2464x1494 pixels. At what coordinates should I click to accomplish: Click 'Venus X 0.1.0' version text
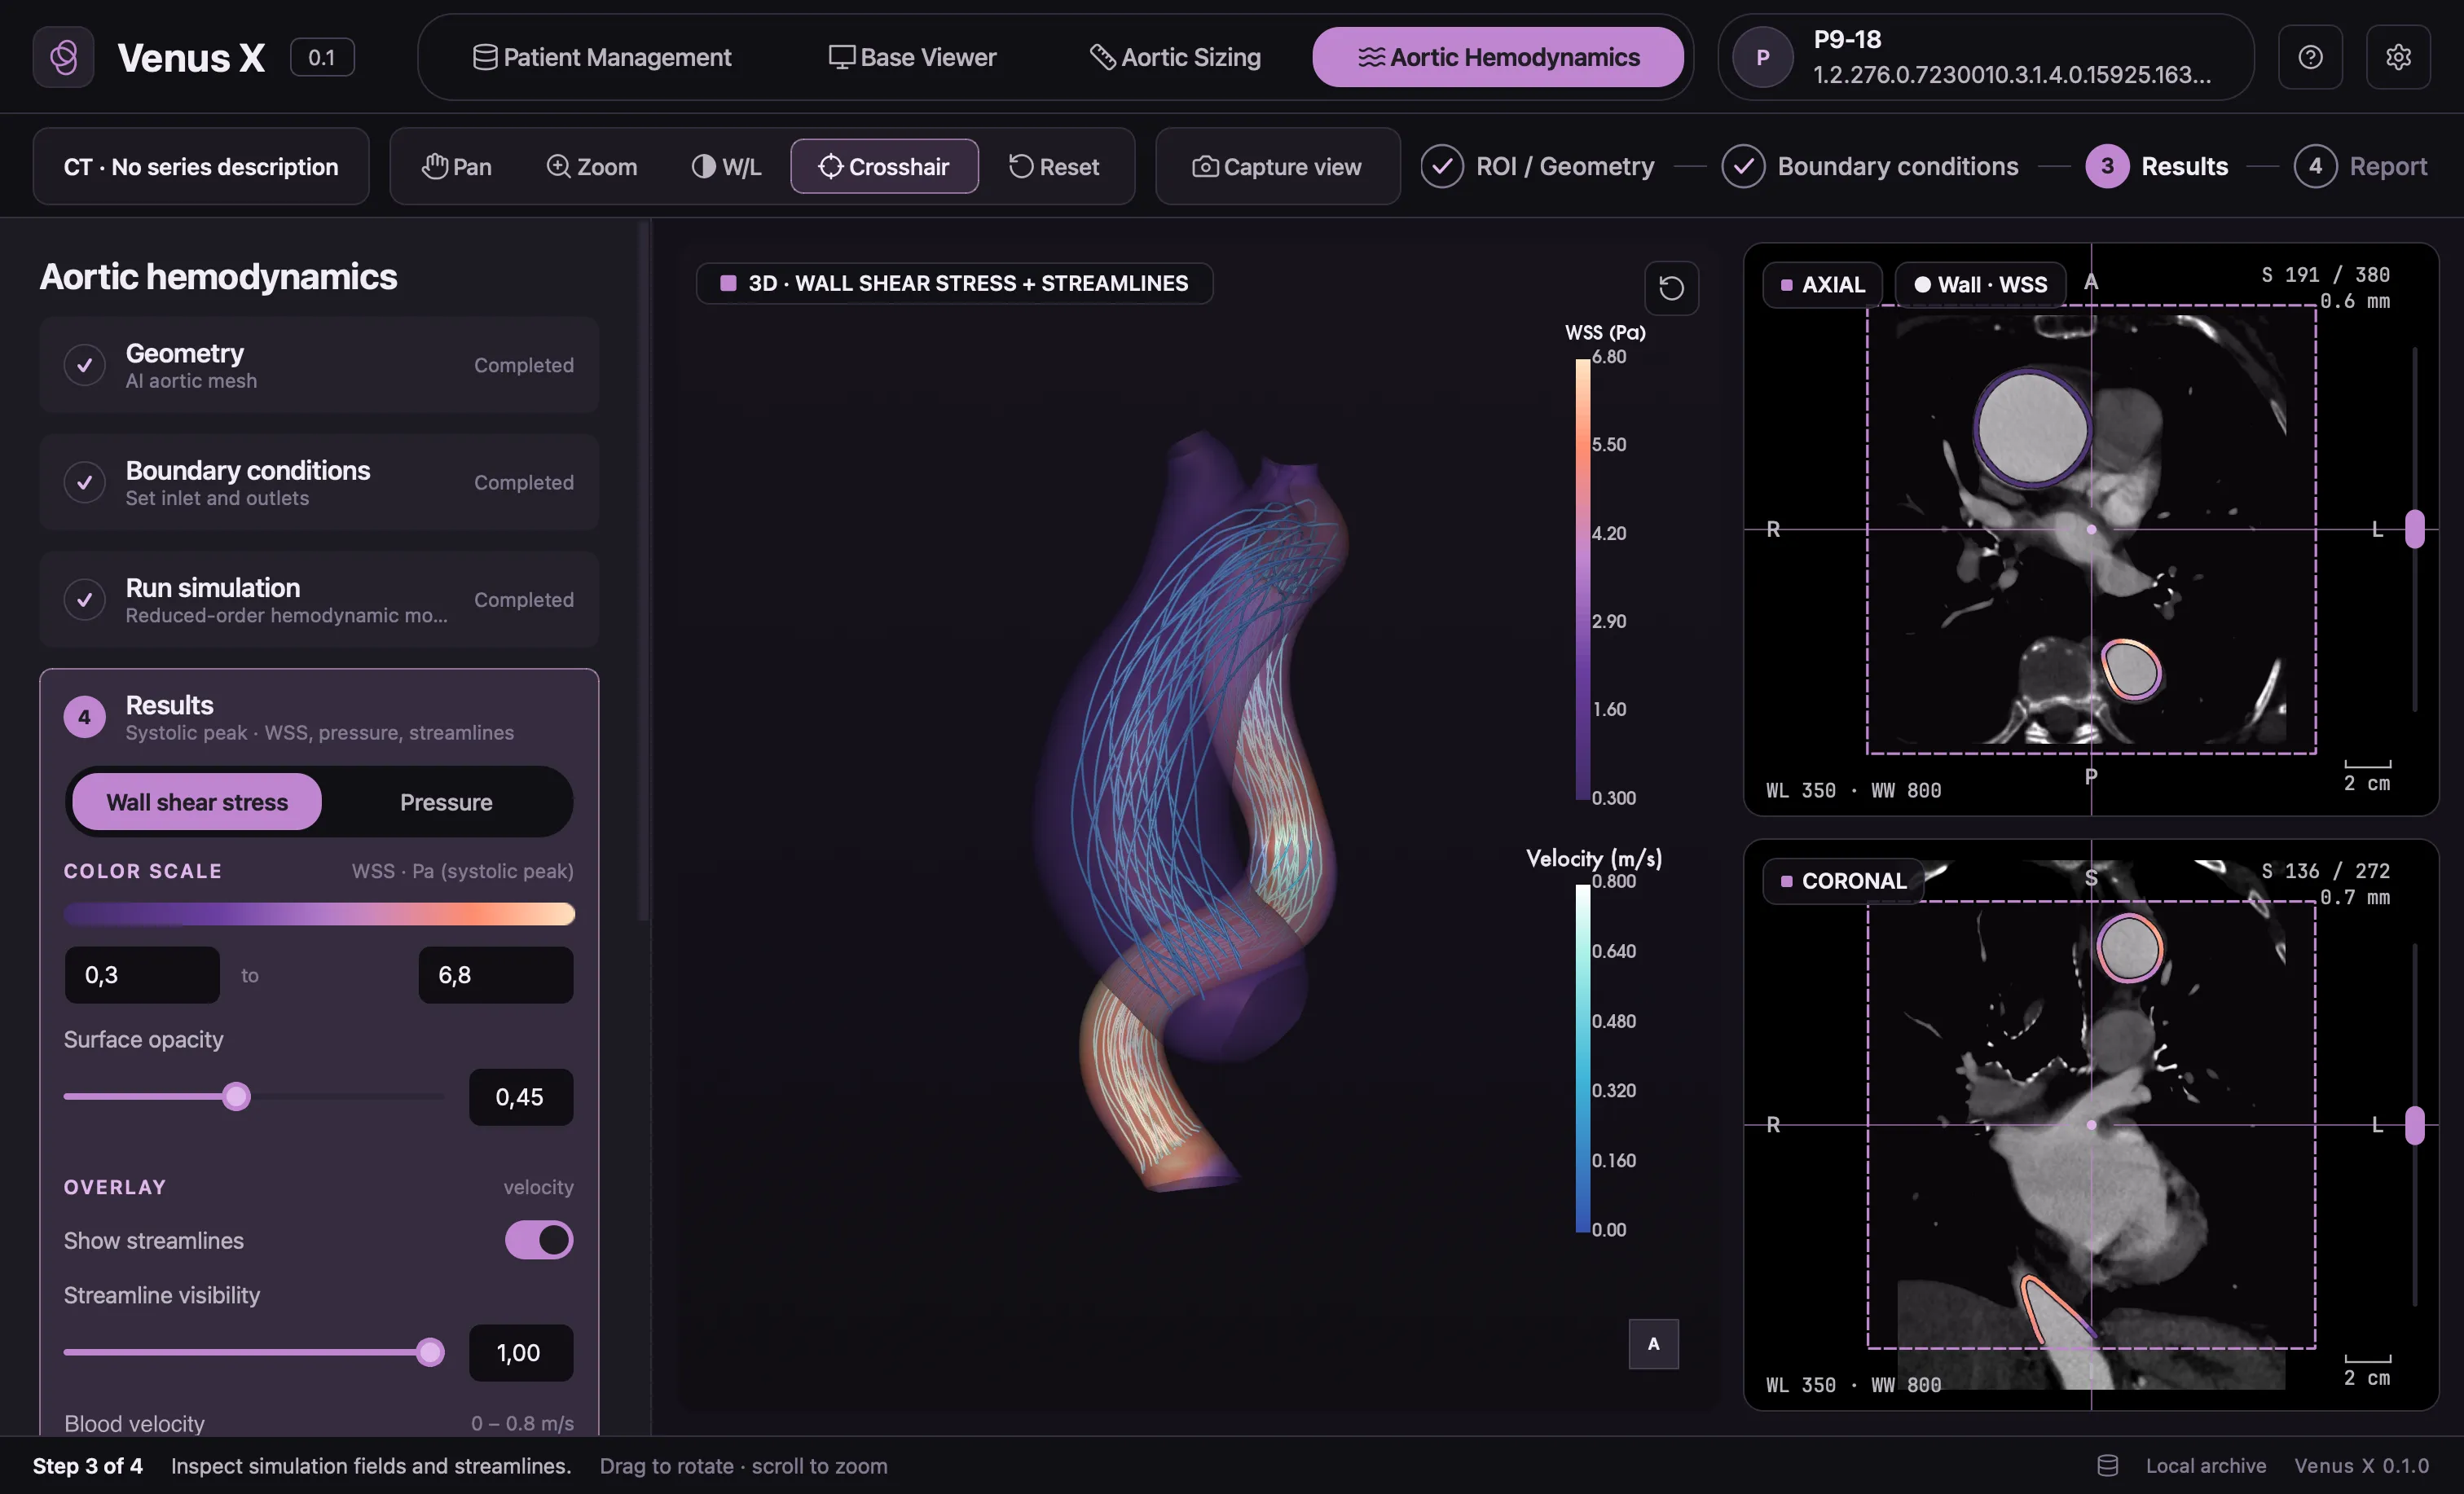[x=2361, y=1465]
